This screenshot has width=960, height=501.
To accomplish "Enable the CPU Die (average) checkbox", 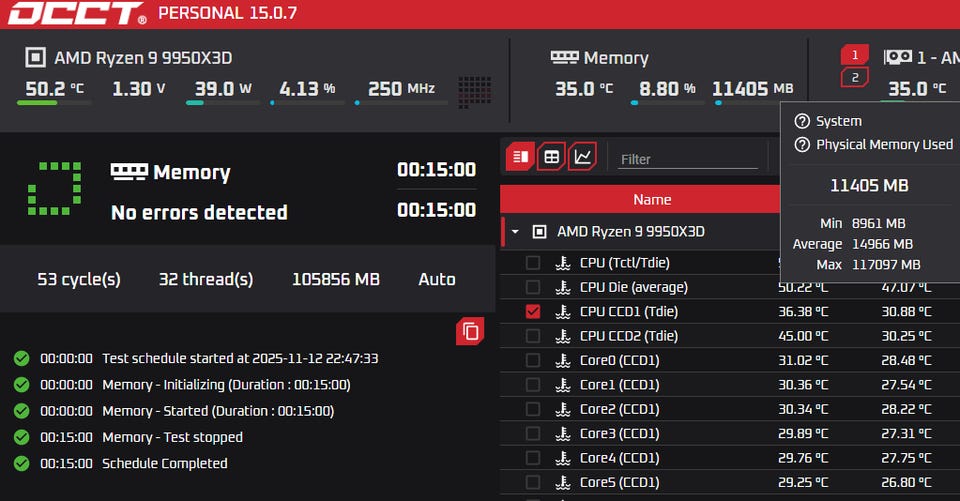I will 533,287.
